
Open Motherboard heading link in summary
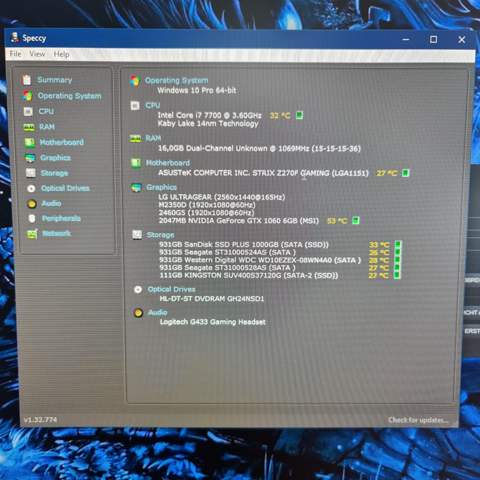(x=168, y=163)
